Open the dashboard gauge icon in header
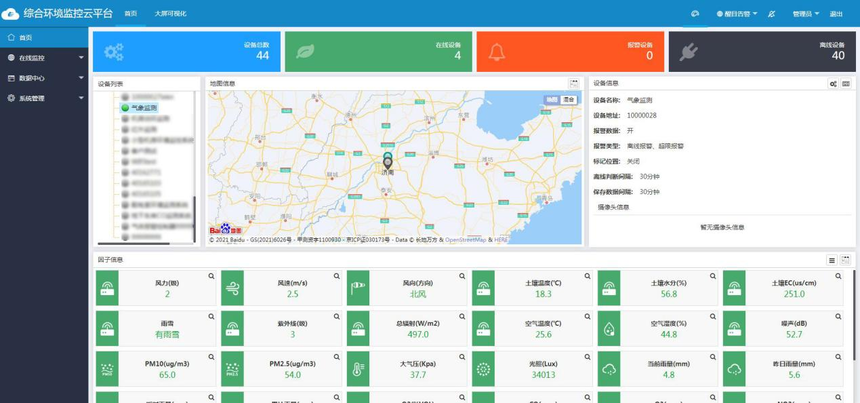This screenshot has height=403, width=860. pos(695,14)
